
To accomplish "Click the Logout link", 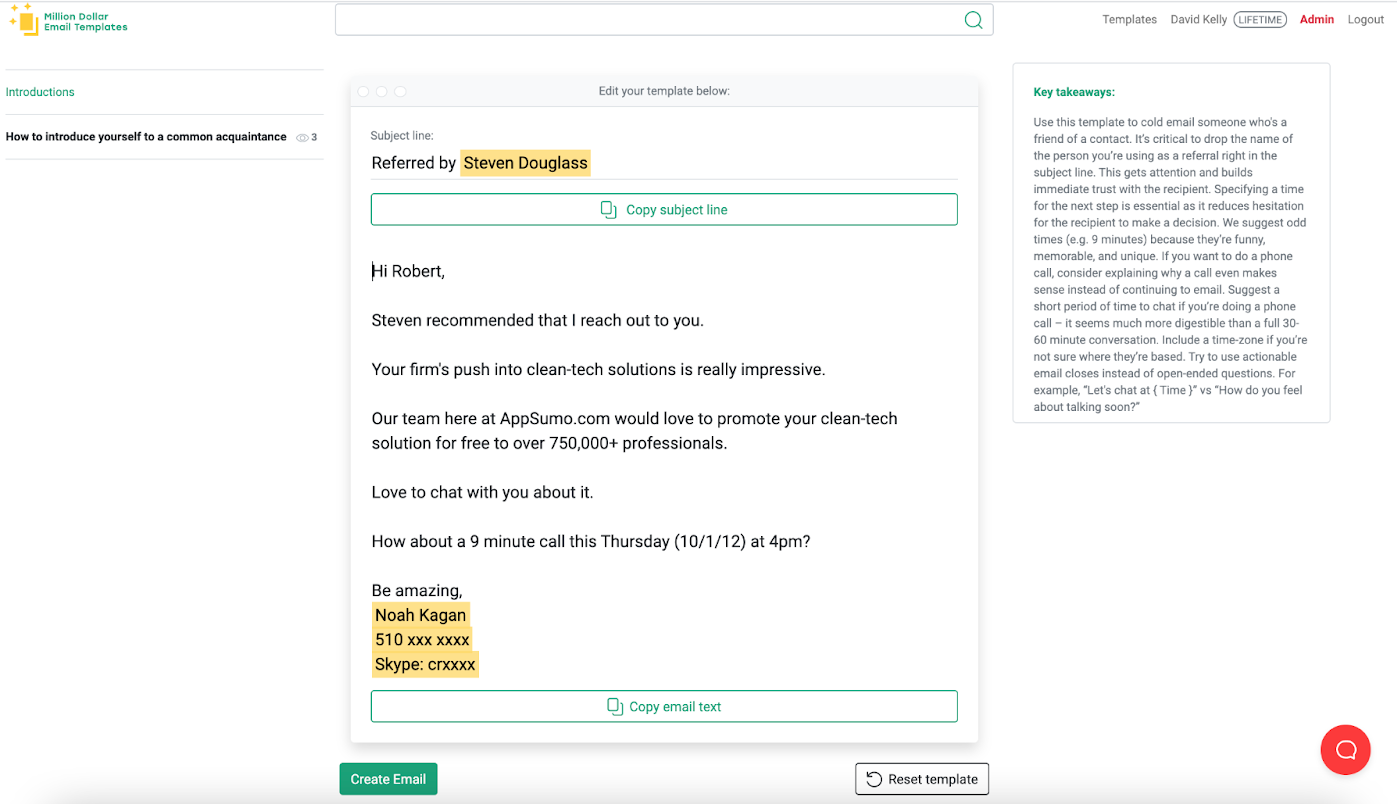I will coord(1365,20).
